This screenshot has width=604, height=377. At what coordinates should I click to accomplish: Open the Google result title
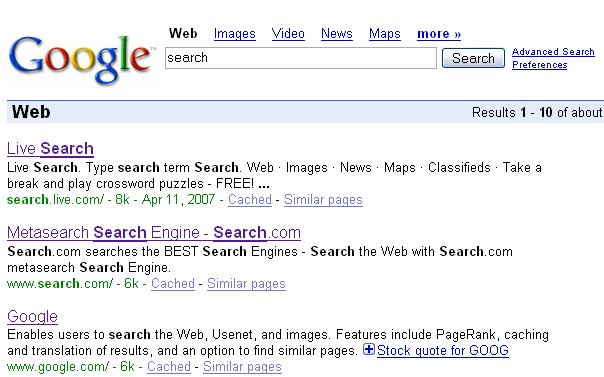(32, 317)
